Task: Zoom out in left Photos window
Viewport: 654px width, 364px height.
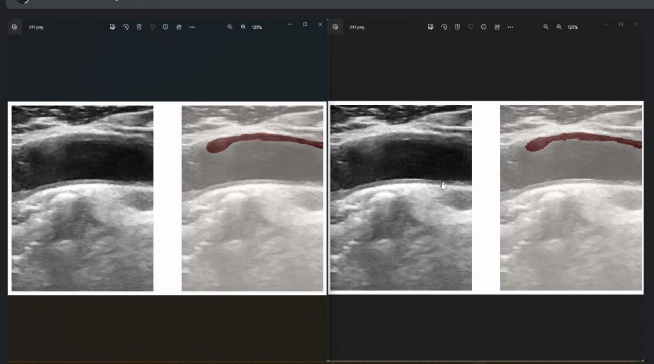Action: [x=230, y=27]
